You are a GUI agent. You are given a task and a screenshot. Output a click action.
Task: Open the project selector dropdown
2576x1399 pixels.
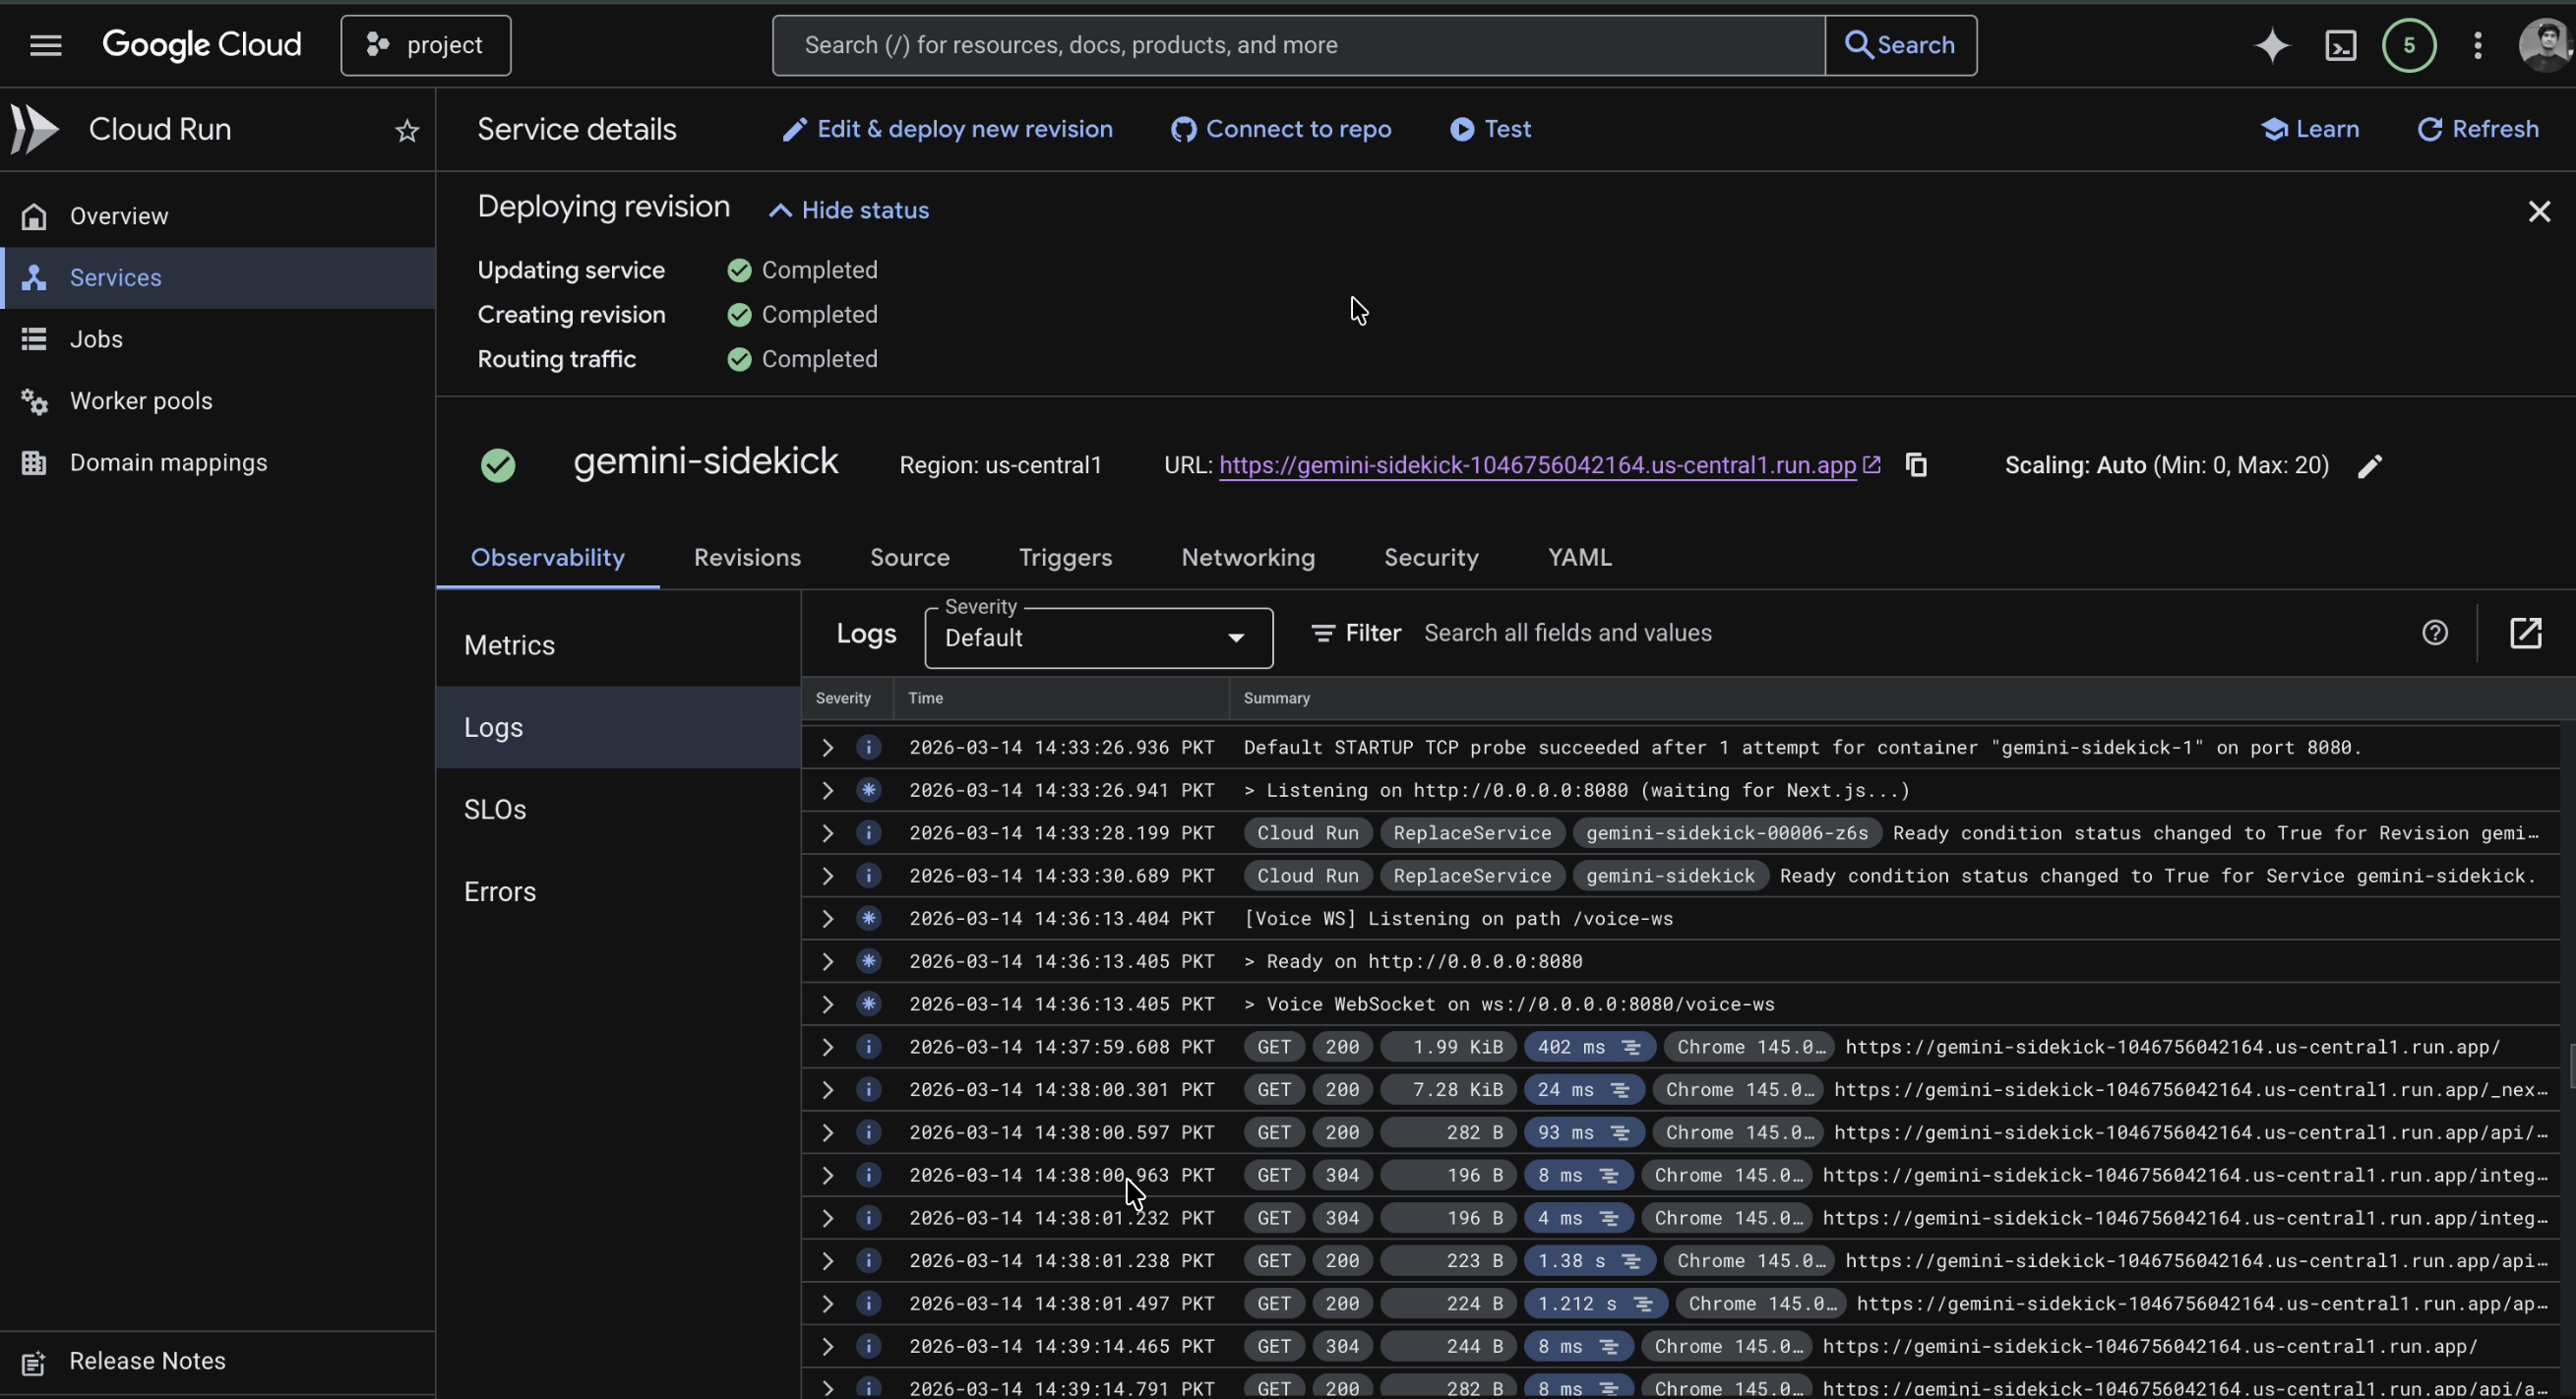tap(425, 45)
